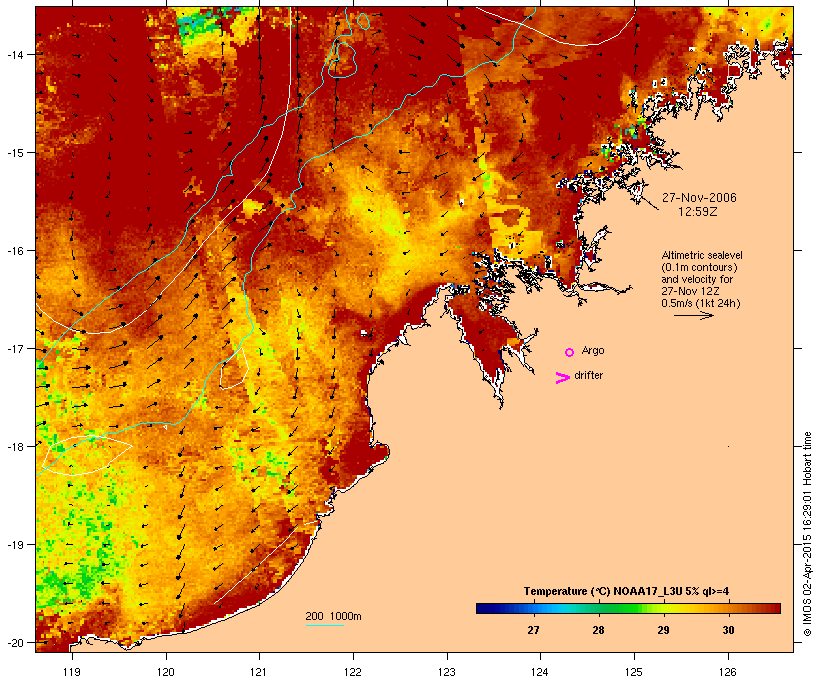Viewport: 820px width, 680px height.
Task: Click the 'and velocity for' text
Action: tap(697, 279)
